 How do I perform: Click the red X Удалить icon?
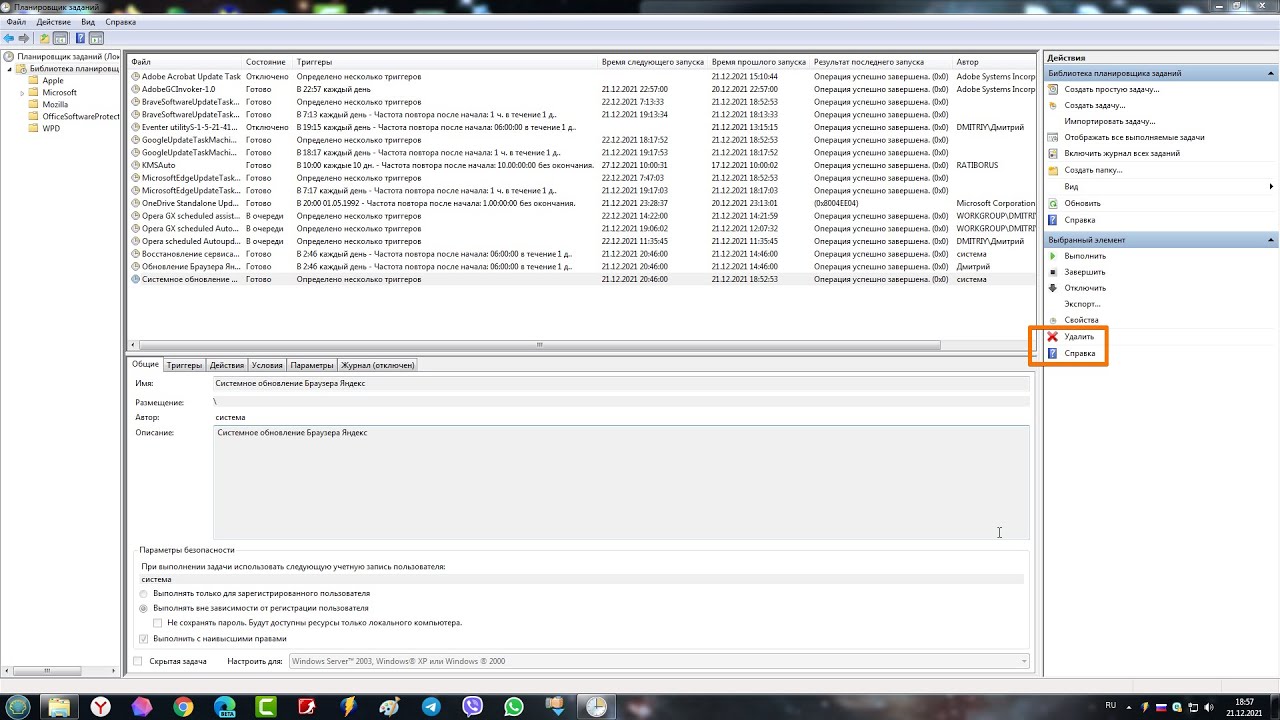pyautogui.click(x=1053, y=337)
